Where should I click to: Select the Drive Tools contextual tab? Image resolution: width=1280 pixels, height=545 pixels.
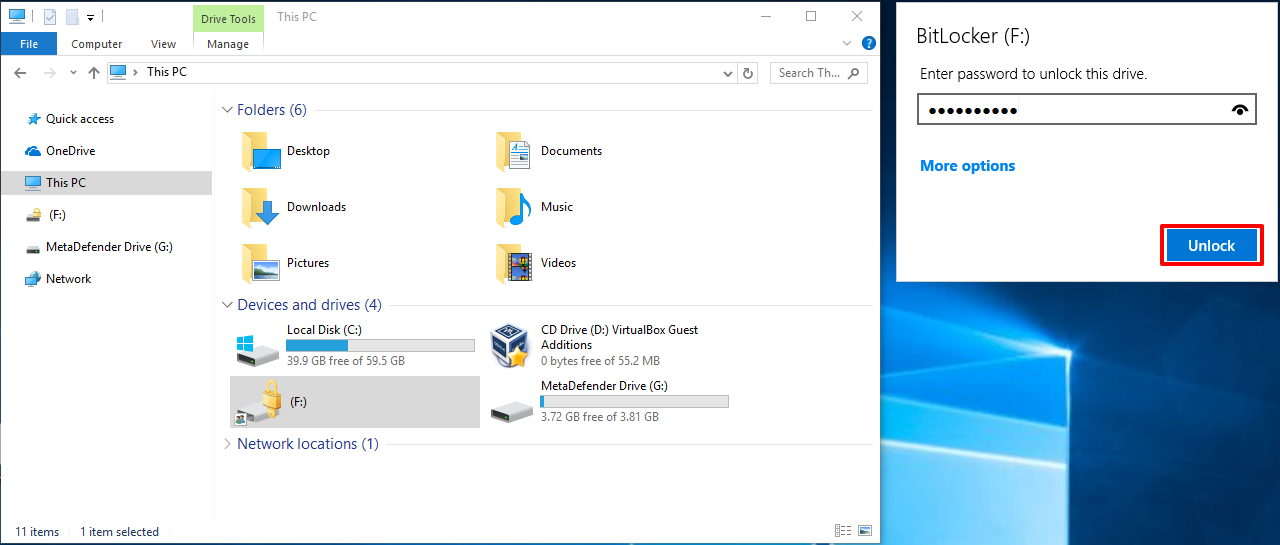pyautogui.click(x=228, y=18)
